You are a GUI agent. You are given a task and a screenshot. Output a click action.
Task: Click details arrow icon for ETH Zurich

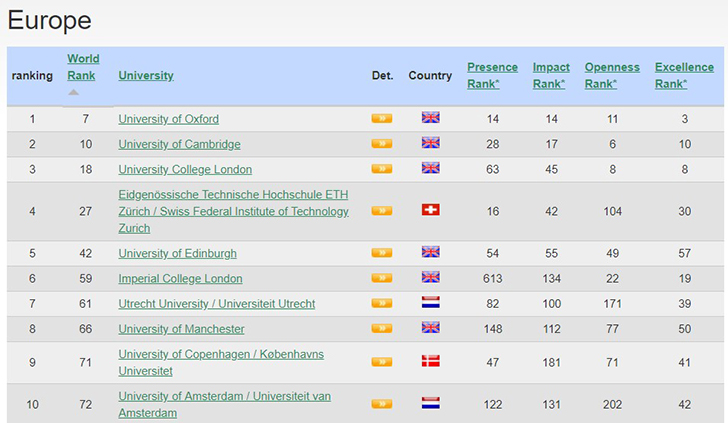tap(381, 211)
